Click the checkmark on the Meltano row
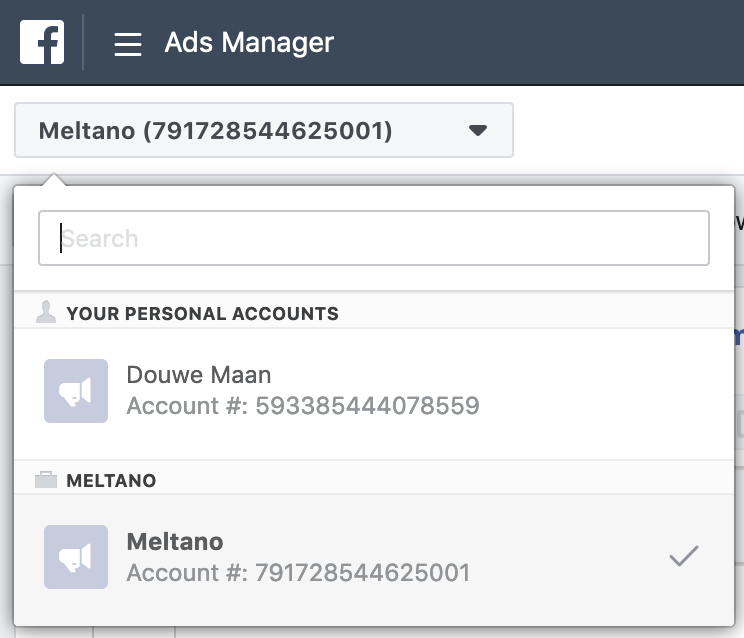The width and height of the screenshot is (744, 638). click(x=684, y=557)
